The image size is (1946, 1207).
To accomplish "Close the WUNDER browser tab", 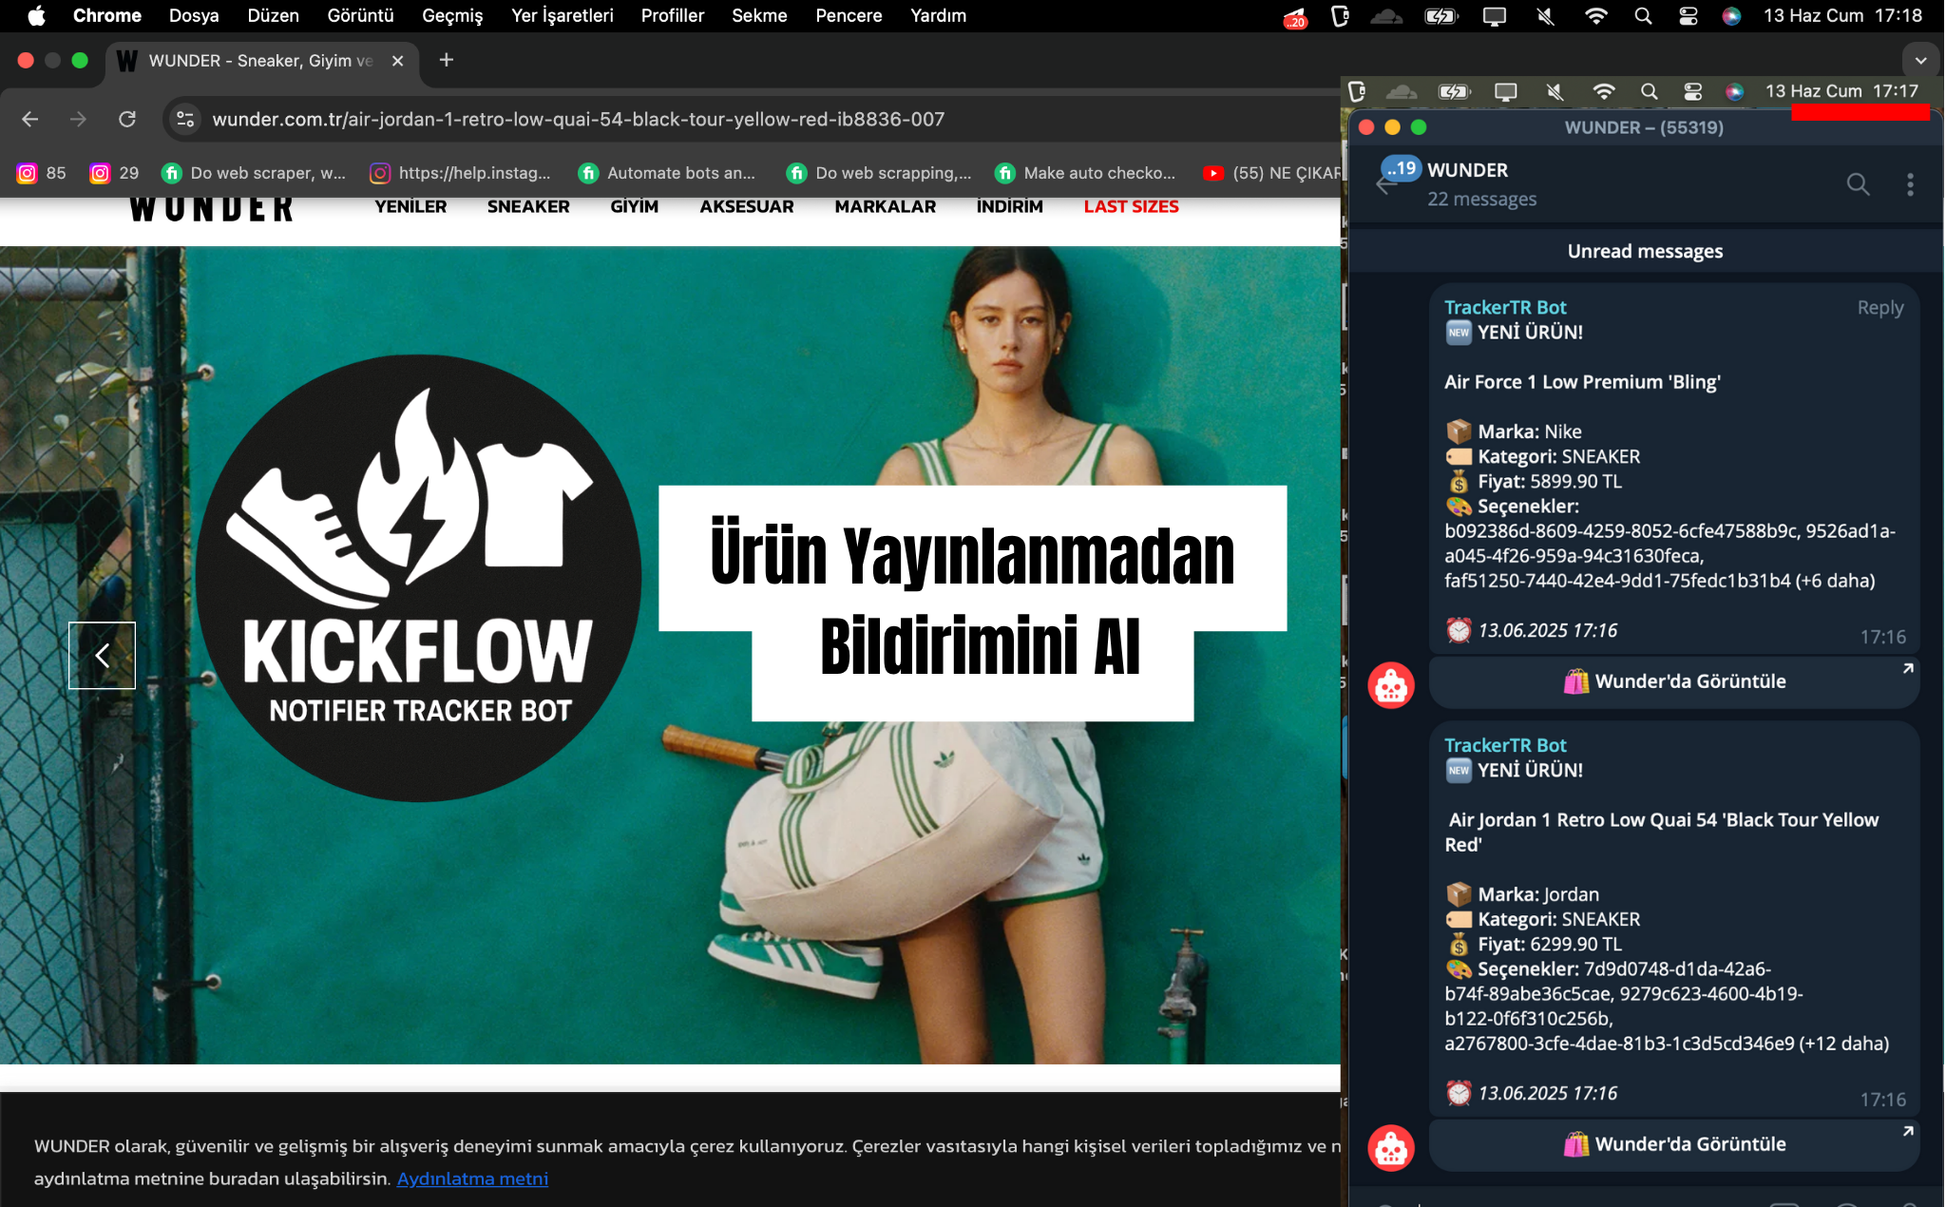I will tap(398, 61).
